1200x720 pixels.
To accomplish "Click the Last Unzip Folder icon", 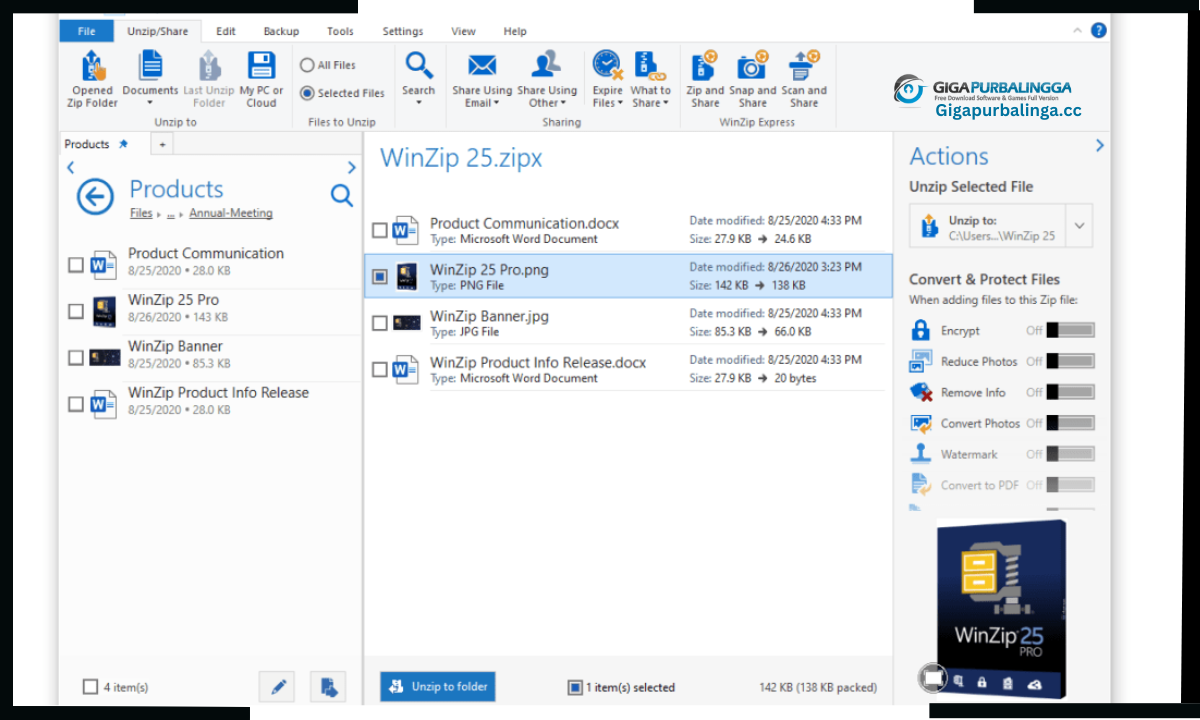I will tap(209, 66).
